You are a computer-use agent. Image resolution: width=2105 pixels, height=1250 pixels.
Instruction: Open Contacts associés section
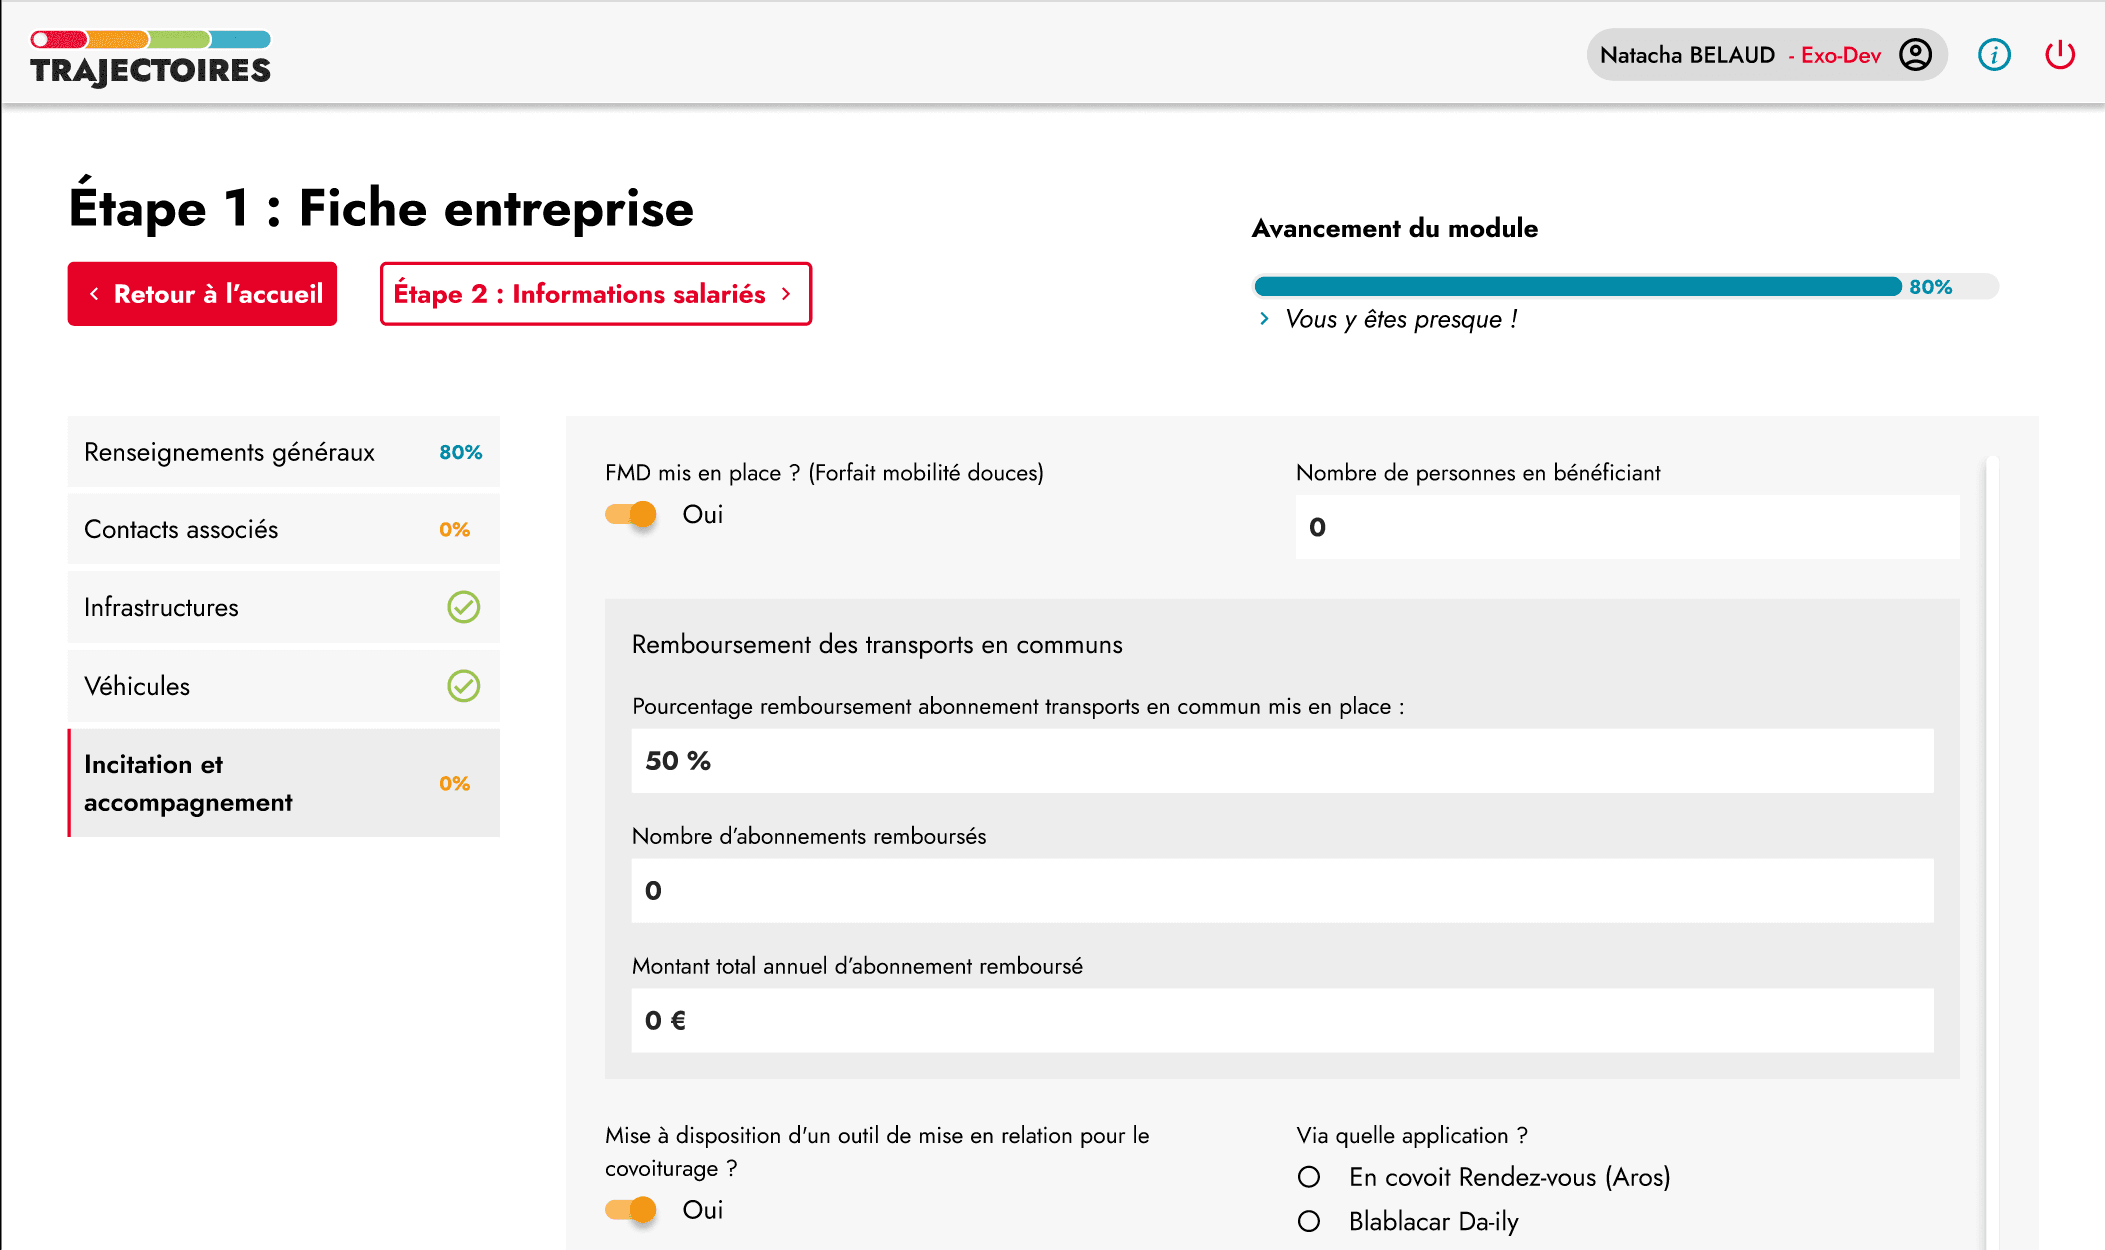(x=284, y=529)
